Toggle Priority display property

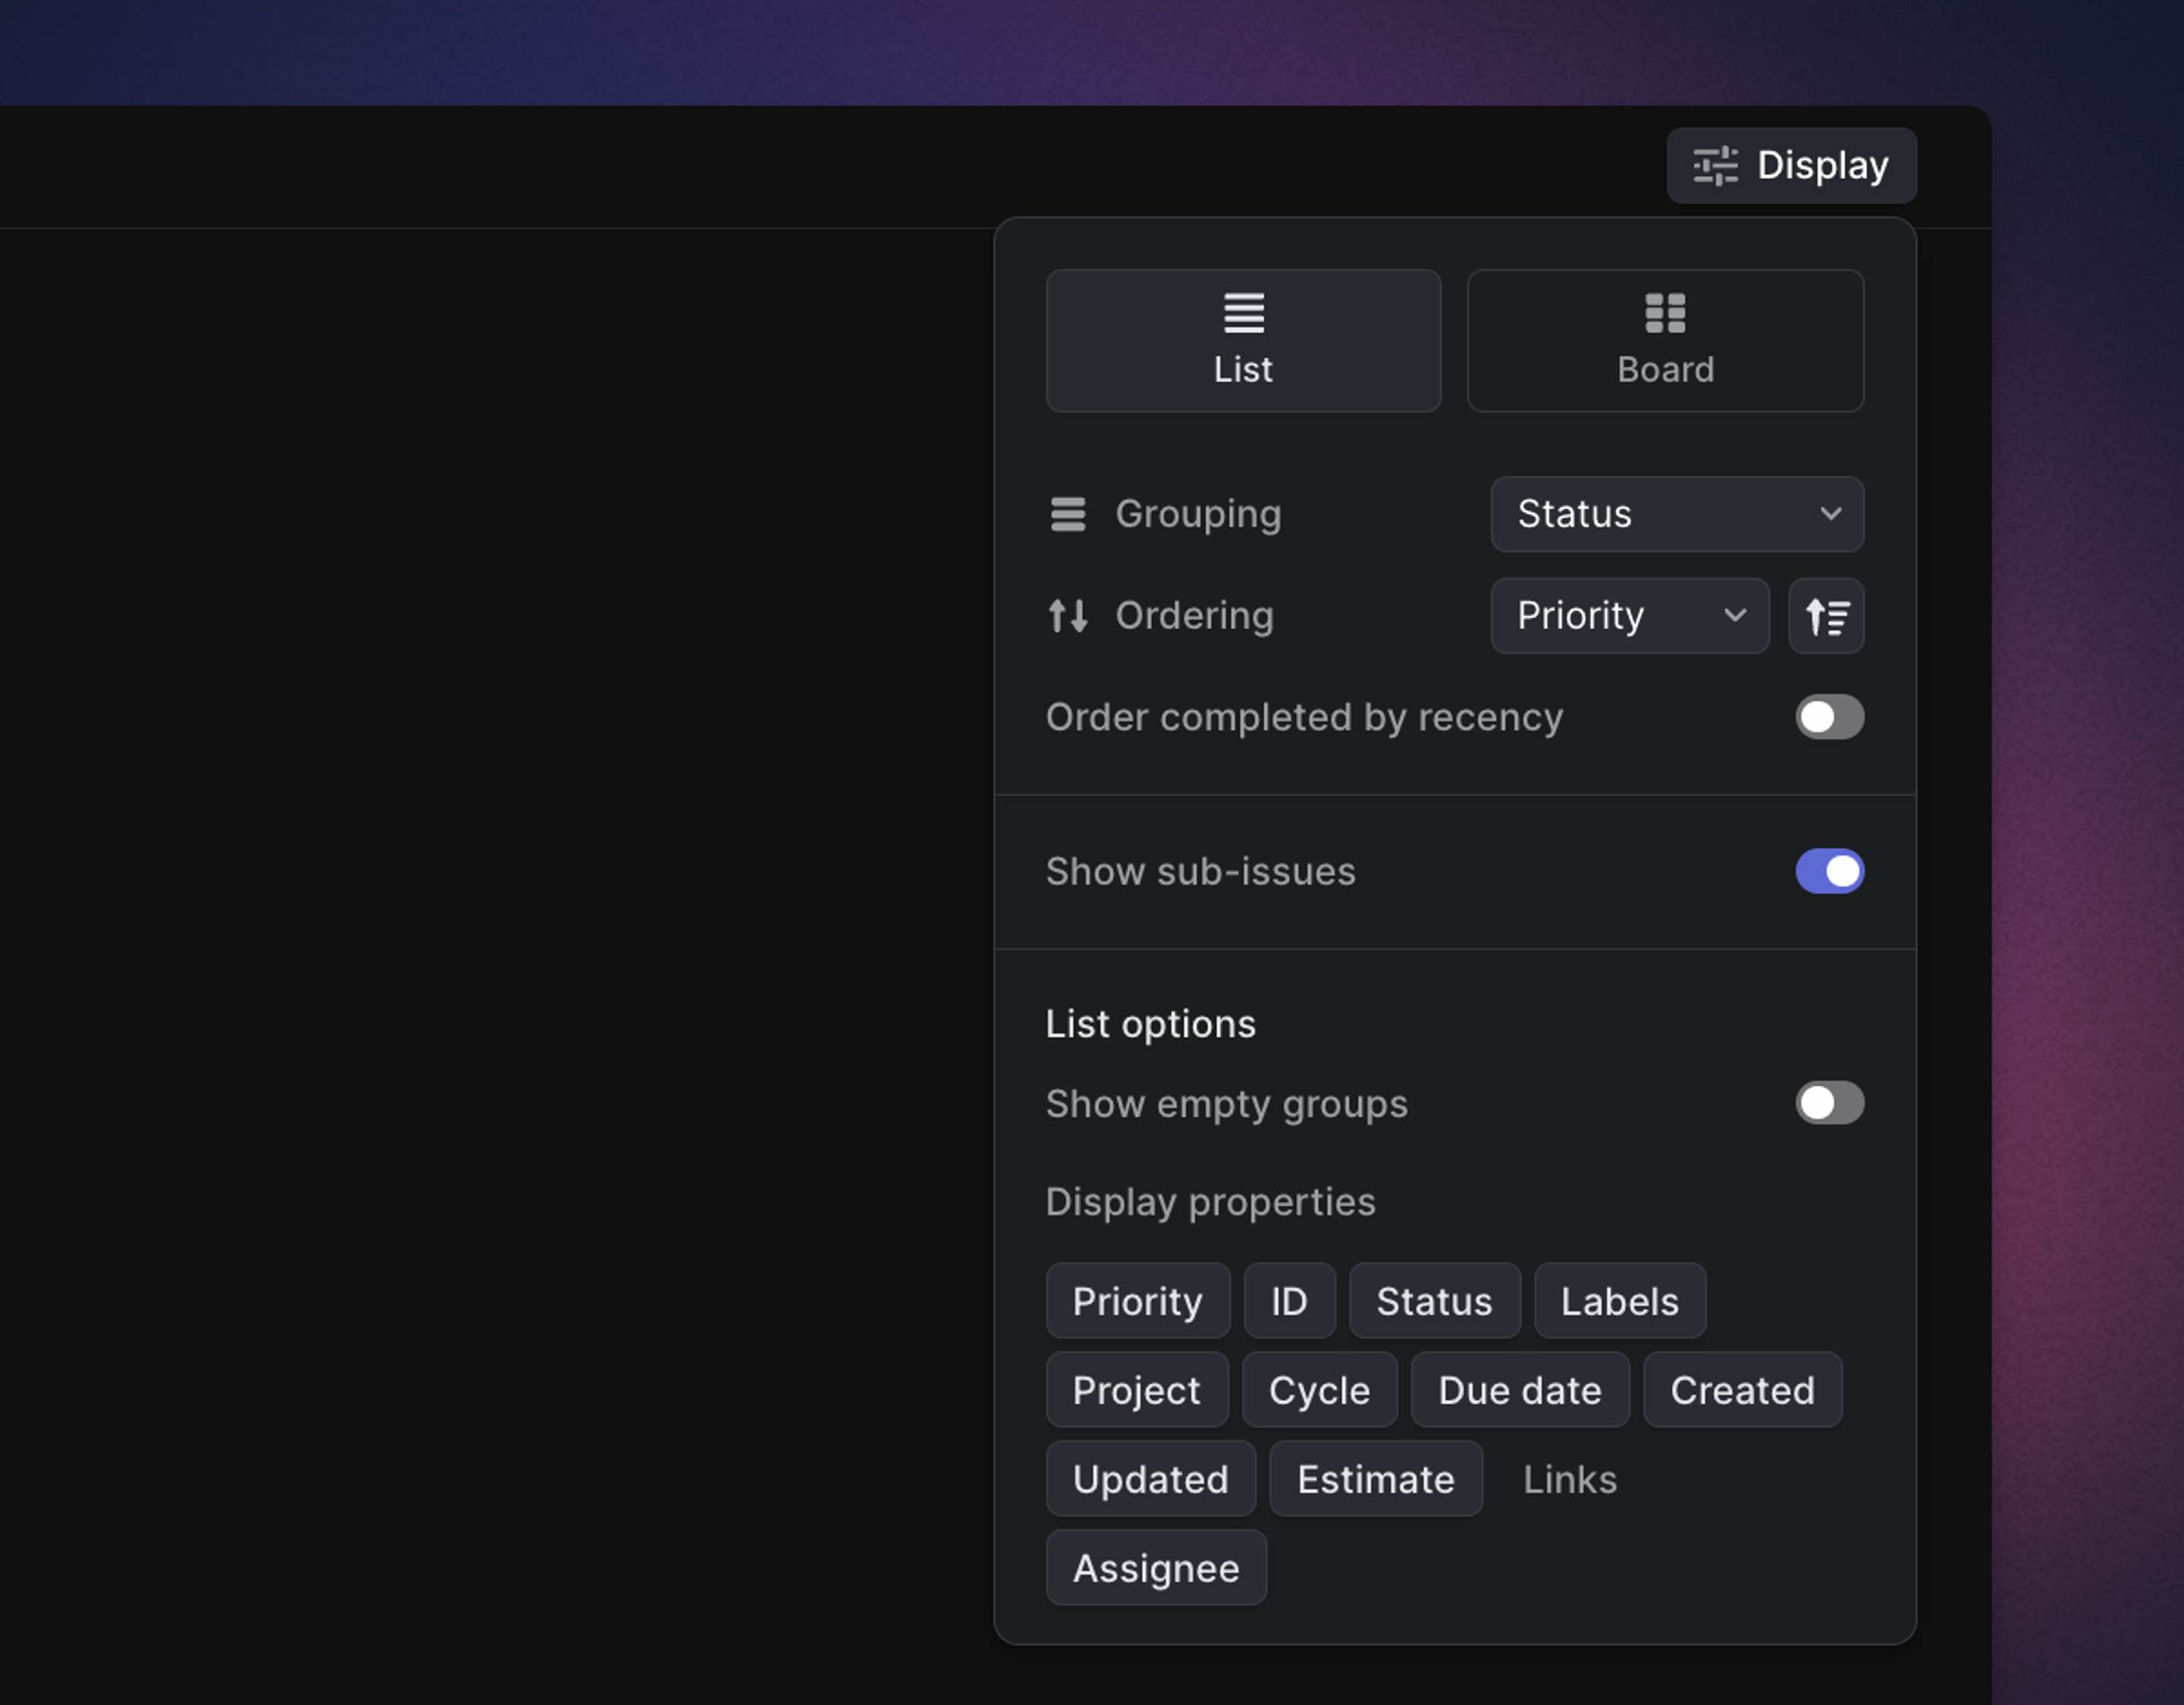[1138, 1301]
